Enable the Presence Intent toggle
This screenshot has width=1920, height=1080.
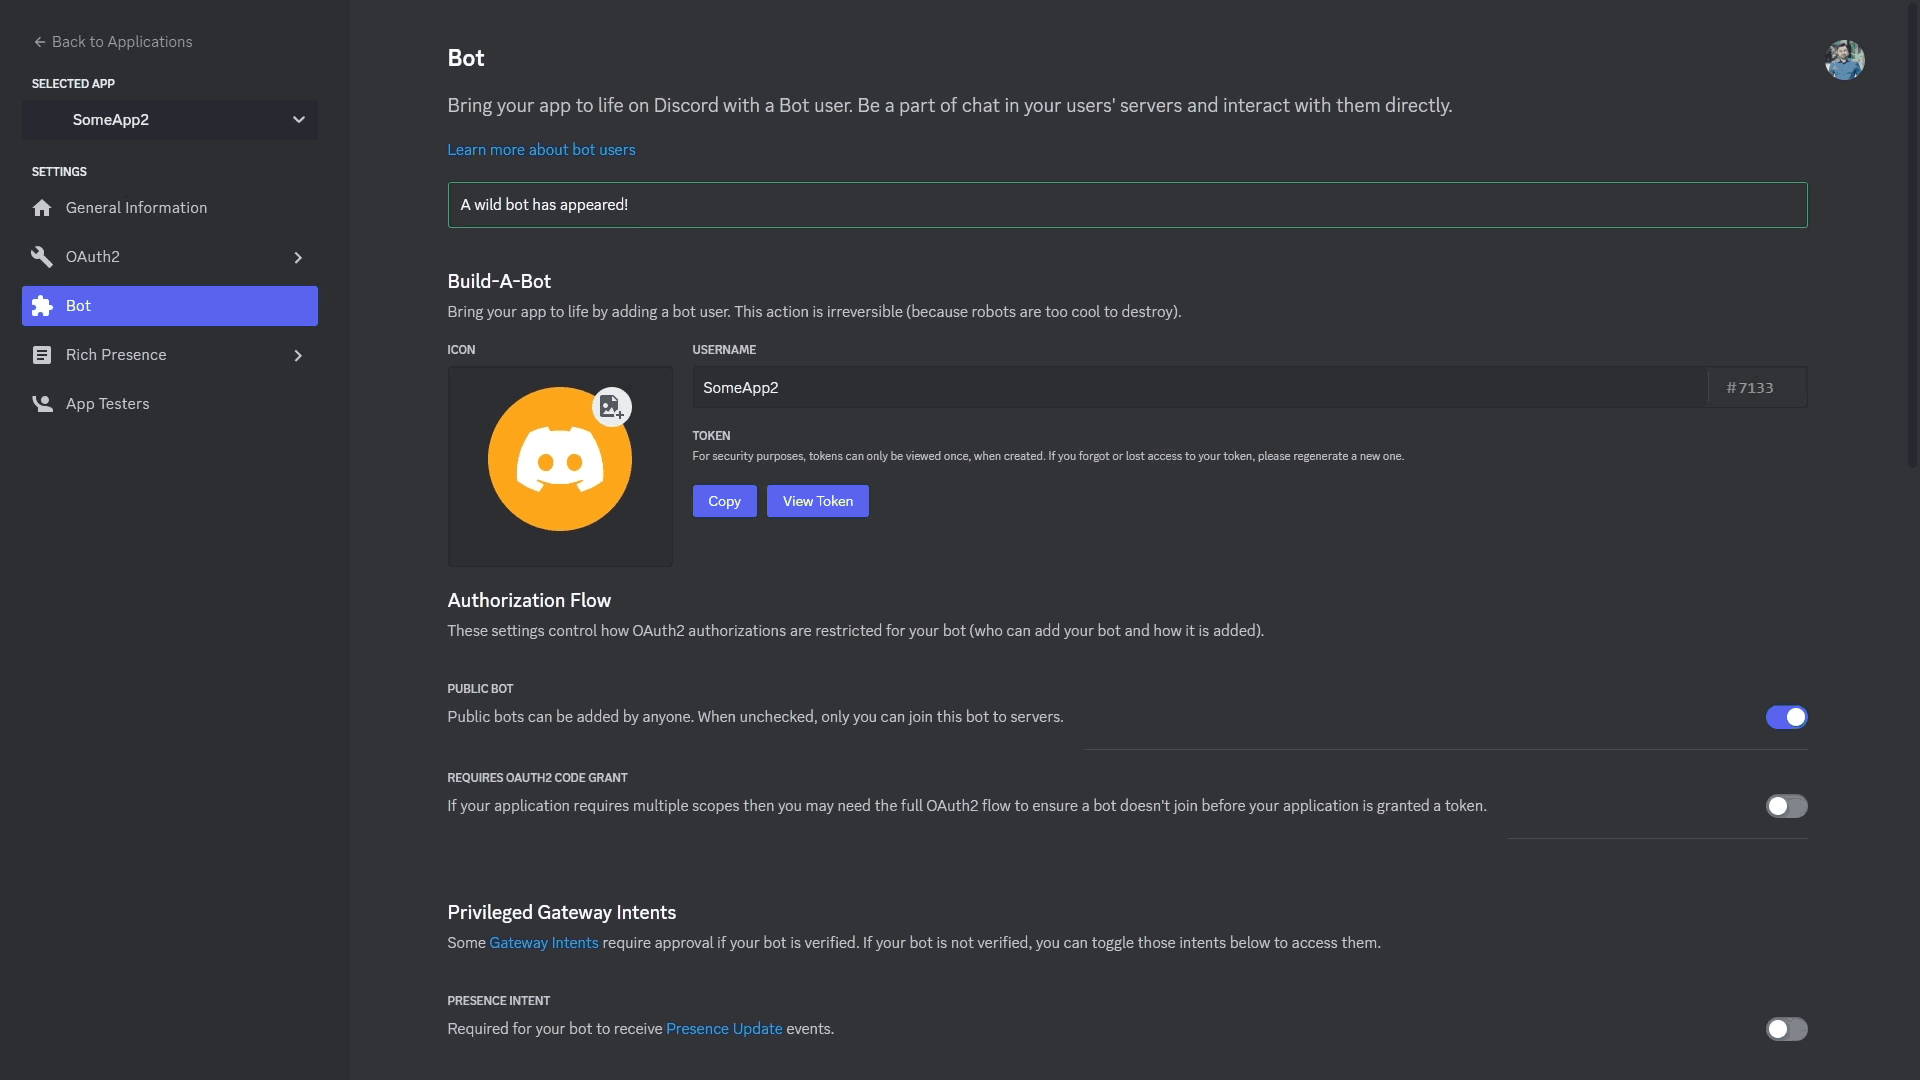click(1786, 1029)
